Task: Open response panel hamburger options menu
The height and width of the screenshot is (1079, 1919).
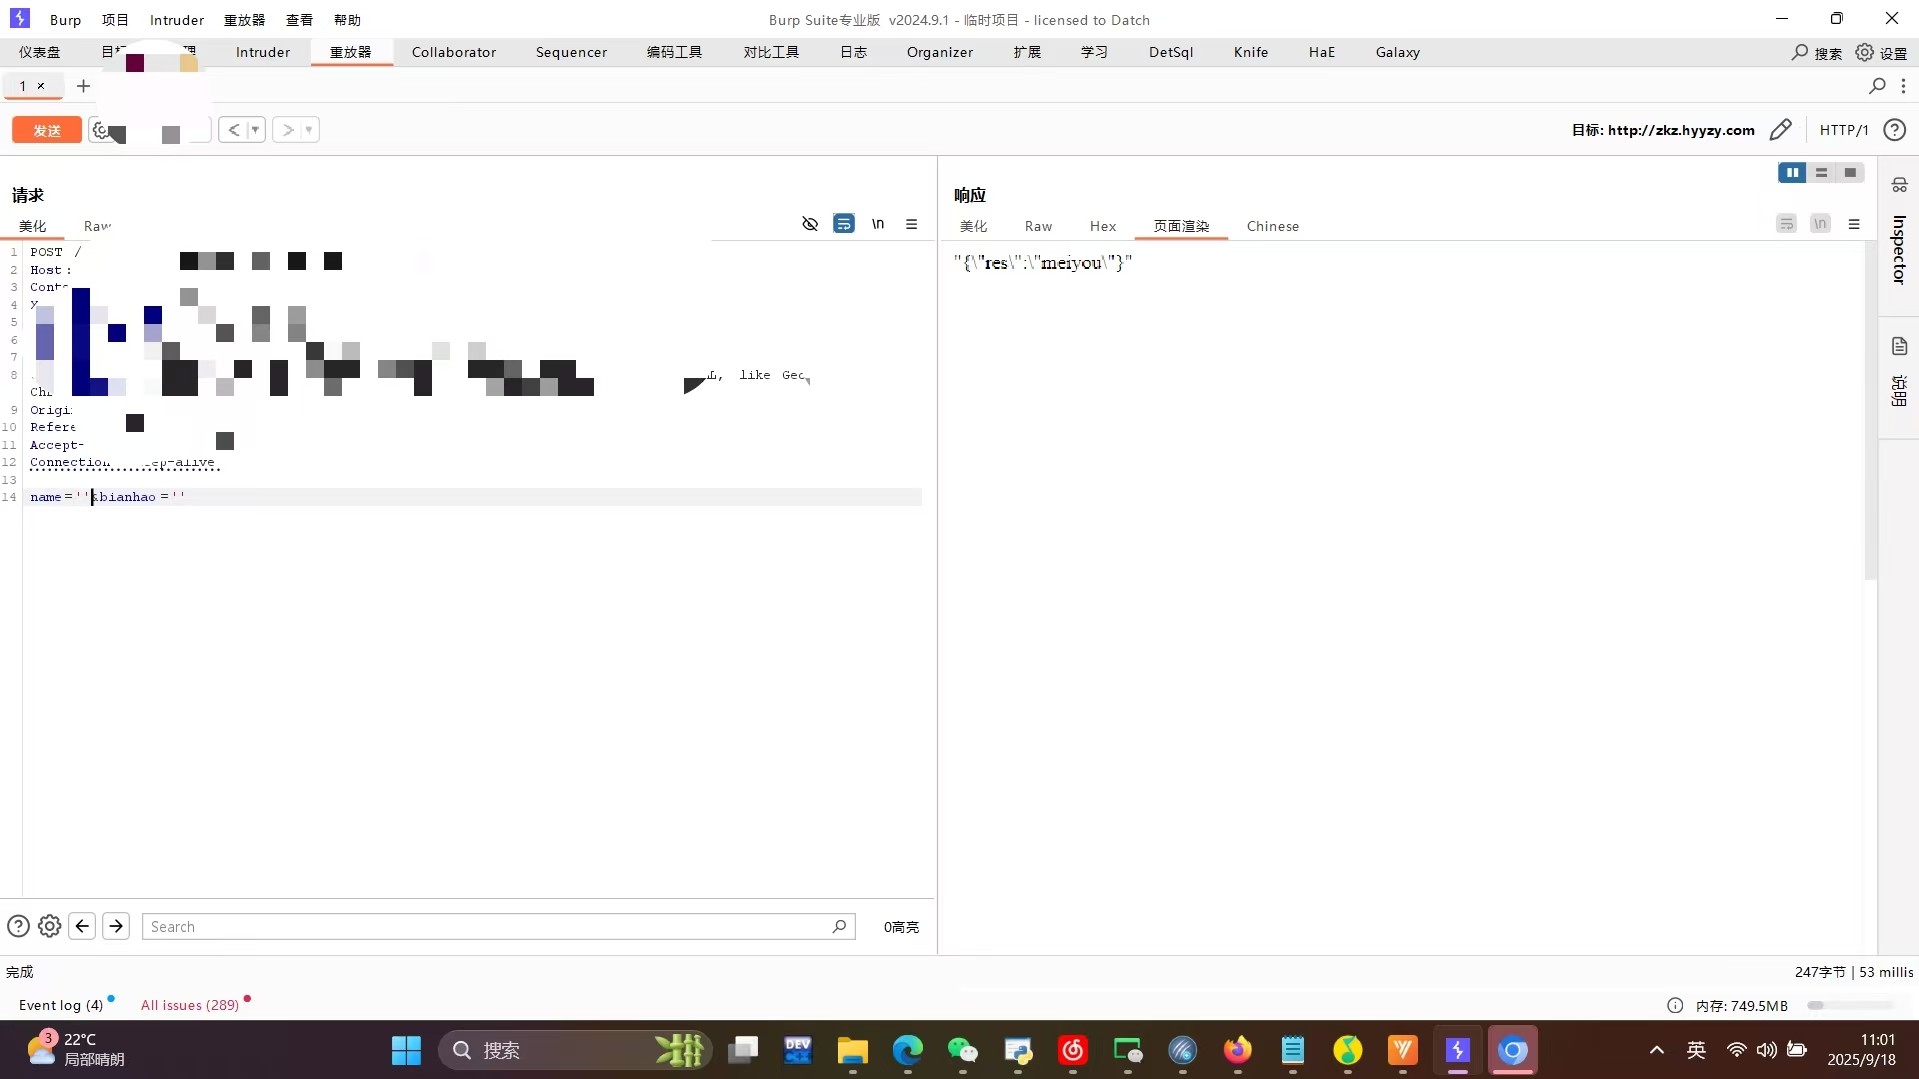Action: pyautogui.click(x=1854, y=224)
